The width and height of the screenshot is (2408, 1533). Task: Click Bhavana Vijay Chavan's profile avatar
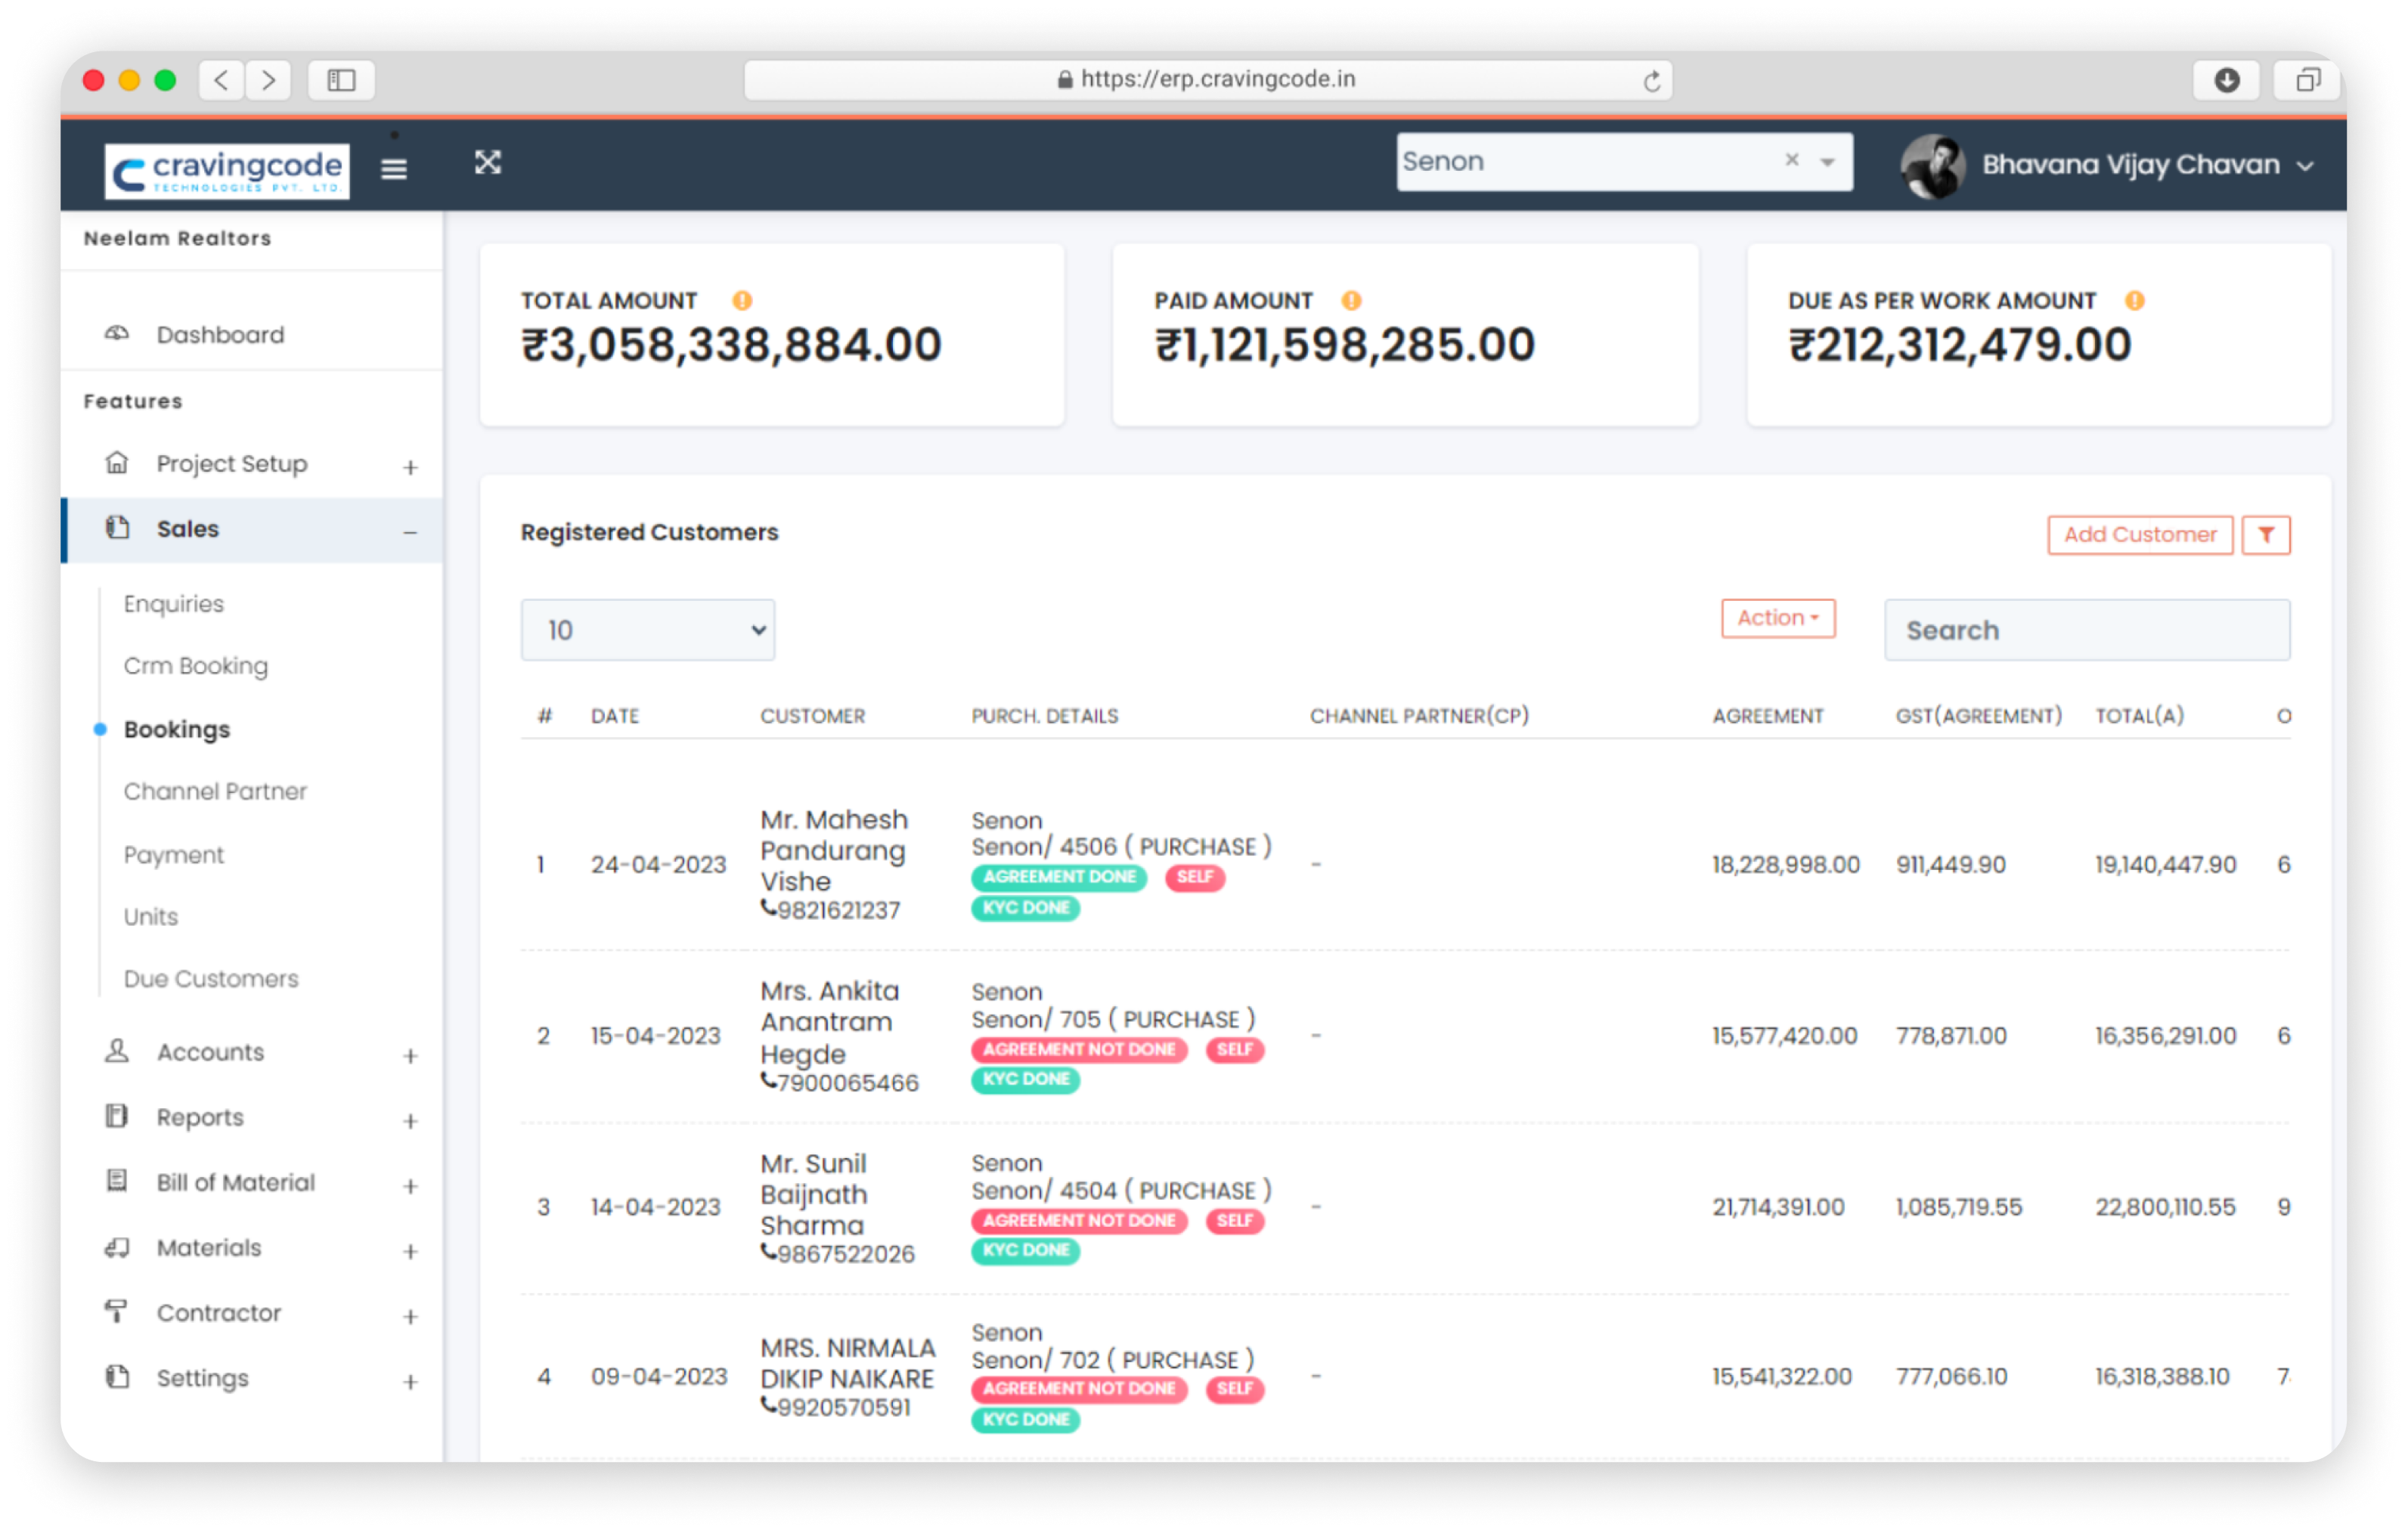(x=1933, y=166)
